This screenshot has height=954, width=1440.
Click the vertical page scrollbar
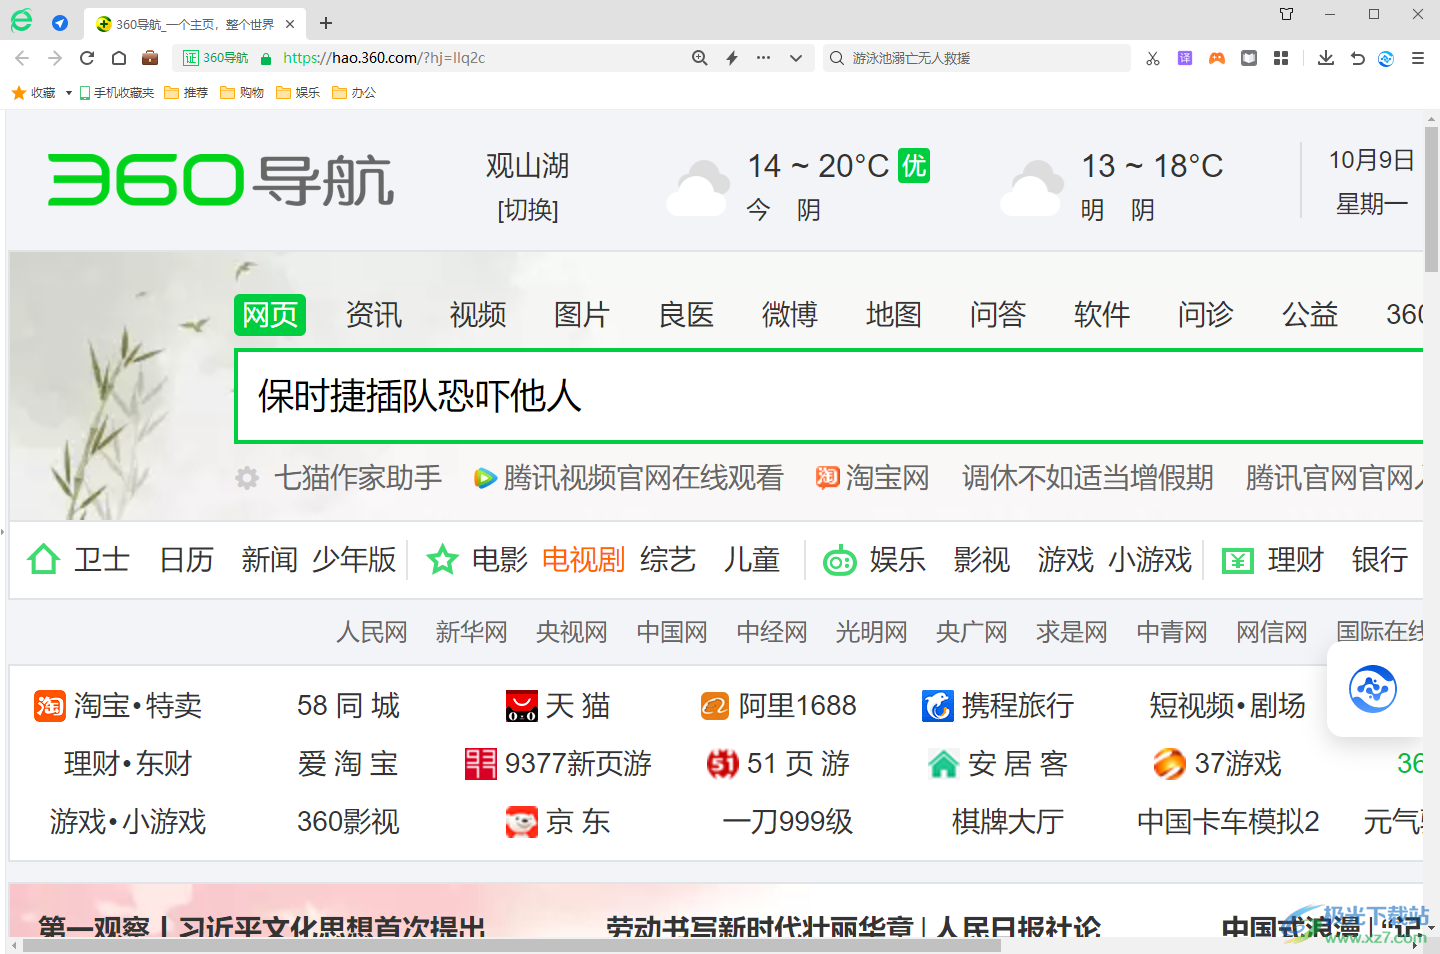tap(1431, 200)
